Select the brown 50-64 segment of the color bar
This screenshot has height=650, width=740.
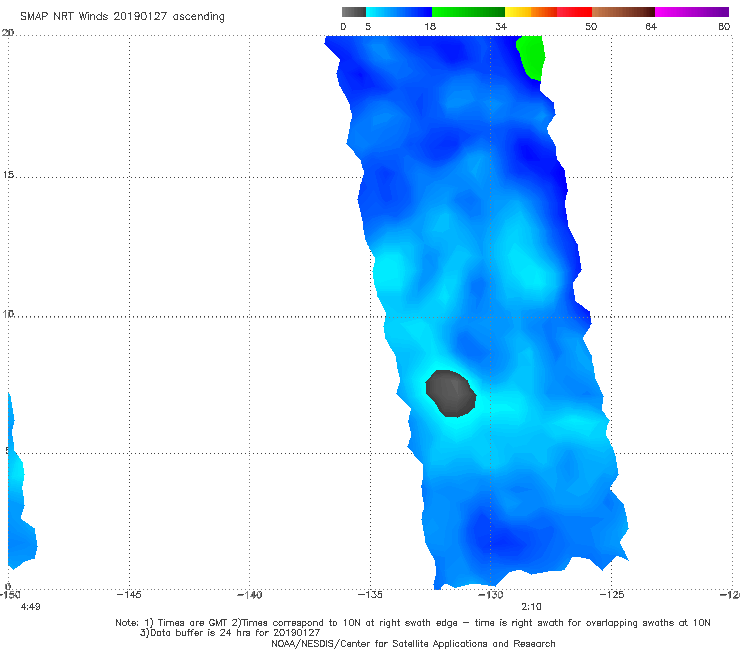[623, 12]
